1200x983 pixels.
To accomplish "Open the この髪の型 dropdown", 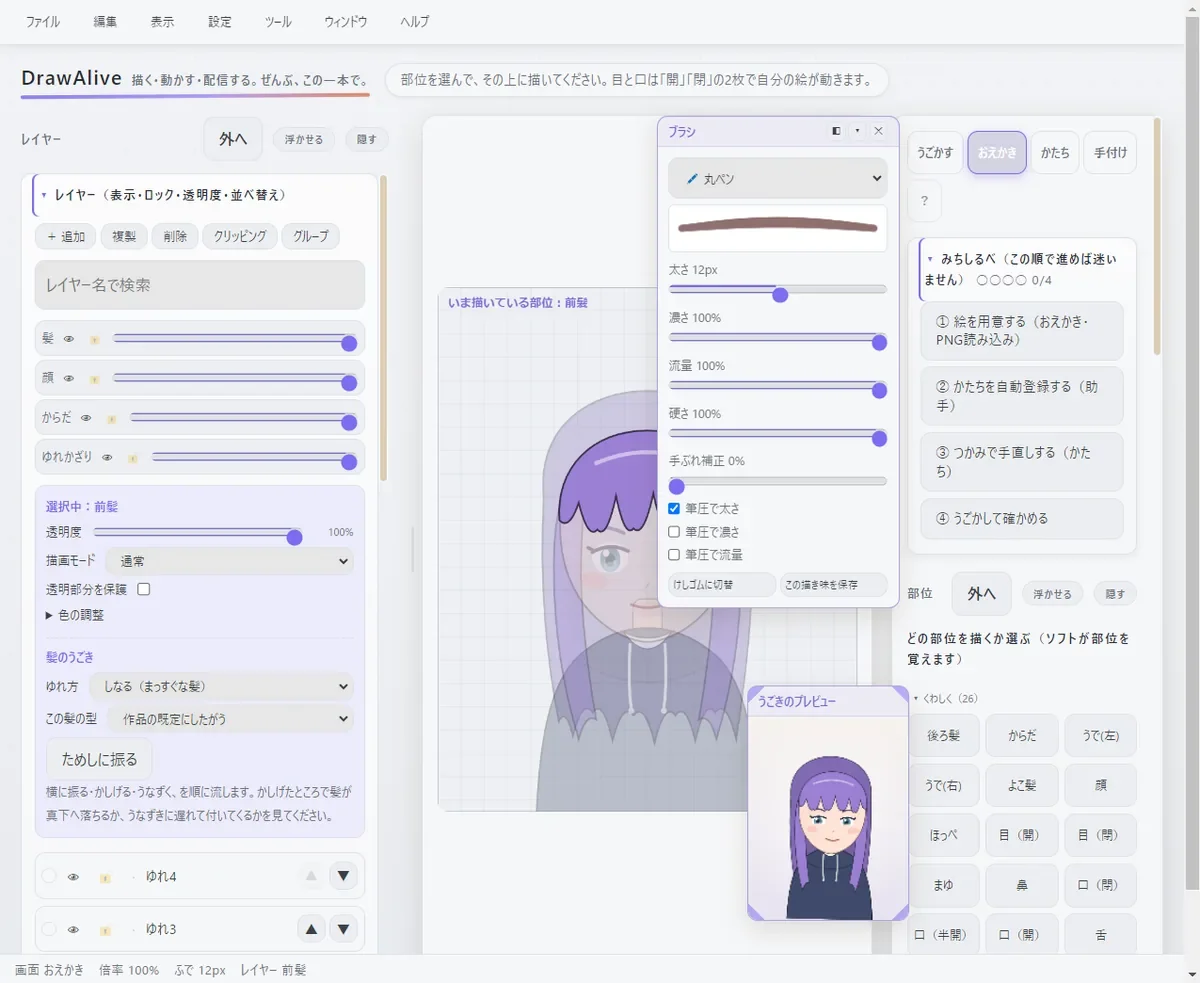I will coord(229,718).
